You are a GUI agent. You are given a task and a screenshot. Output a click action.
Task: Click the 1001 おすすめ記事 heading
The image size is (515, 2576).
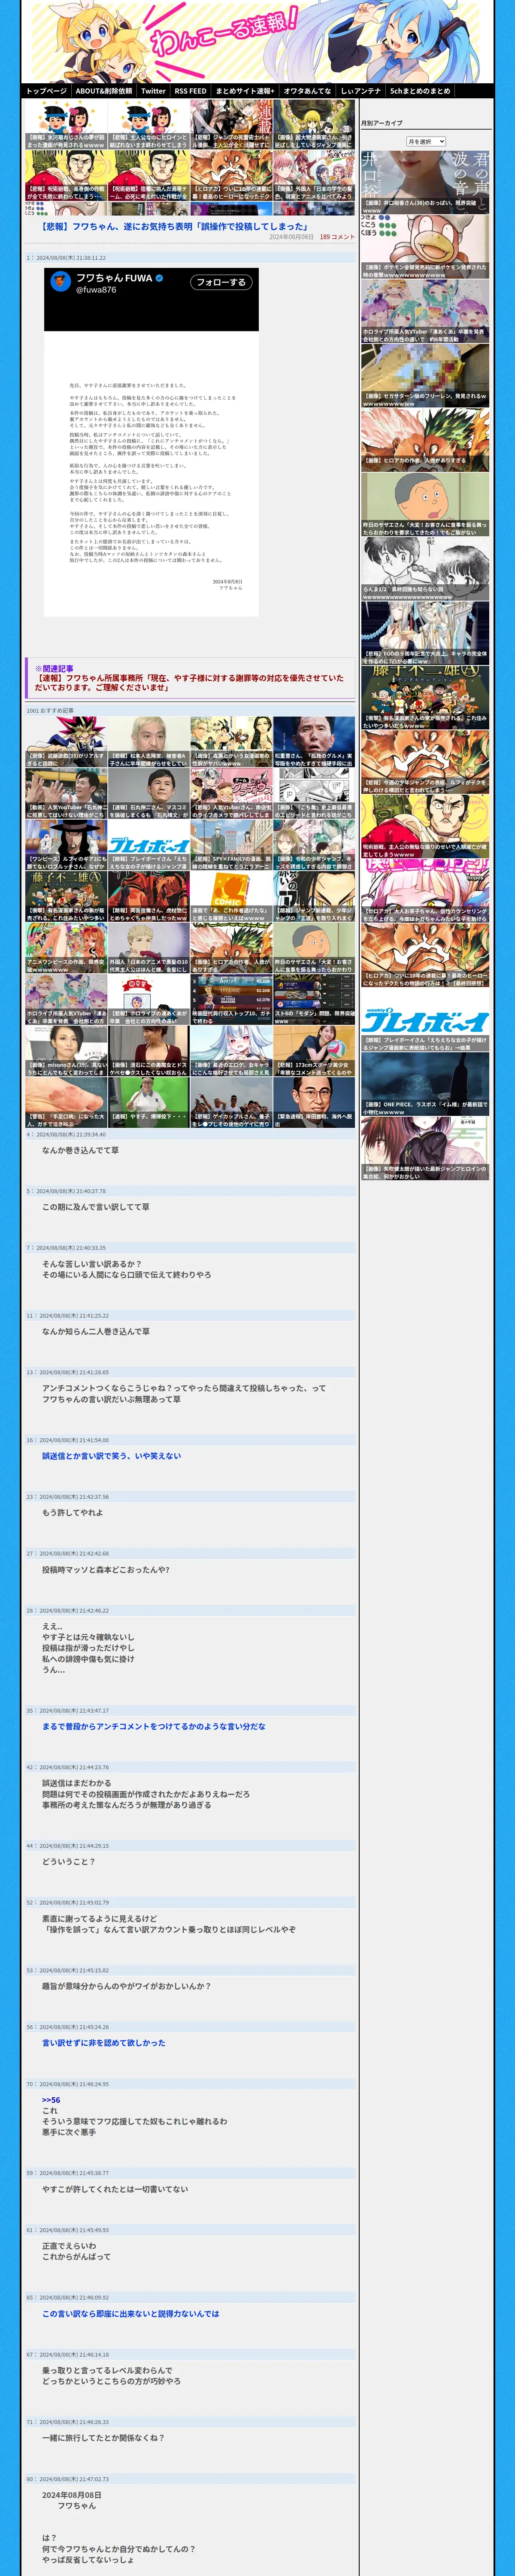click(x=50, y=711)
